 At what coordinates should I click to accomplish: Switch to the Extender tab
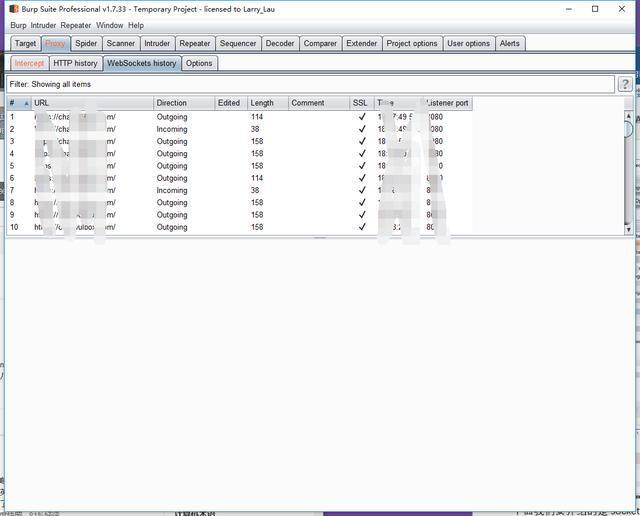click(362, 43)
